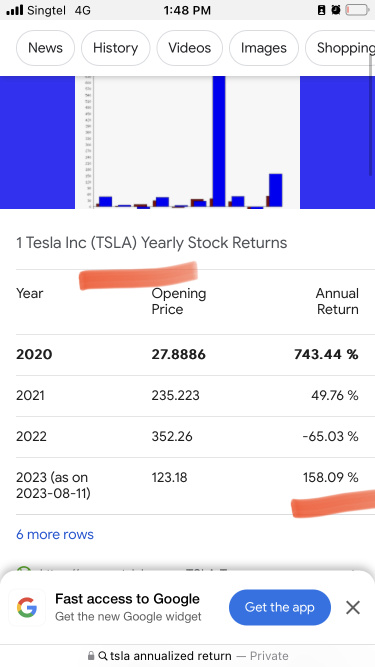Open the Shopping filter chip
The image size is (375, 667).
[x=340, y=48]
